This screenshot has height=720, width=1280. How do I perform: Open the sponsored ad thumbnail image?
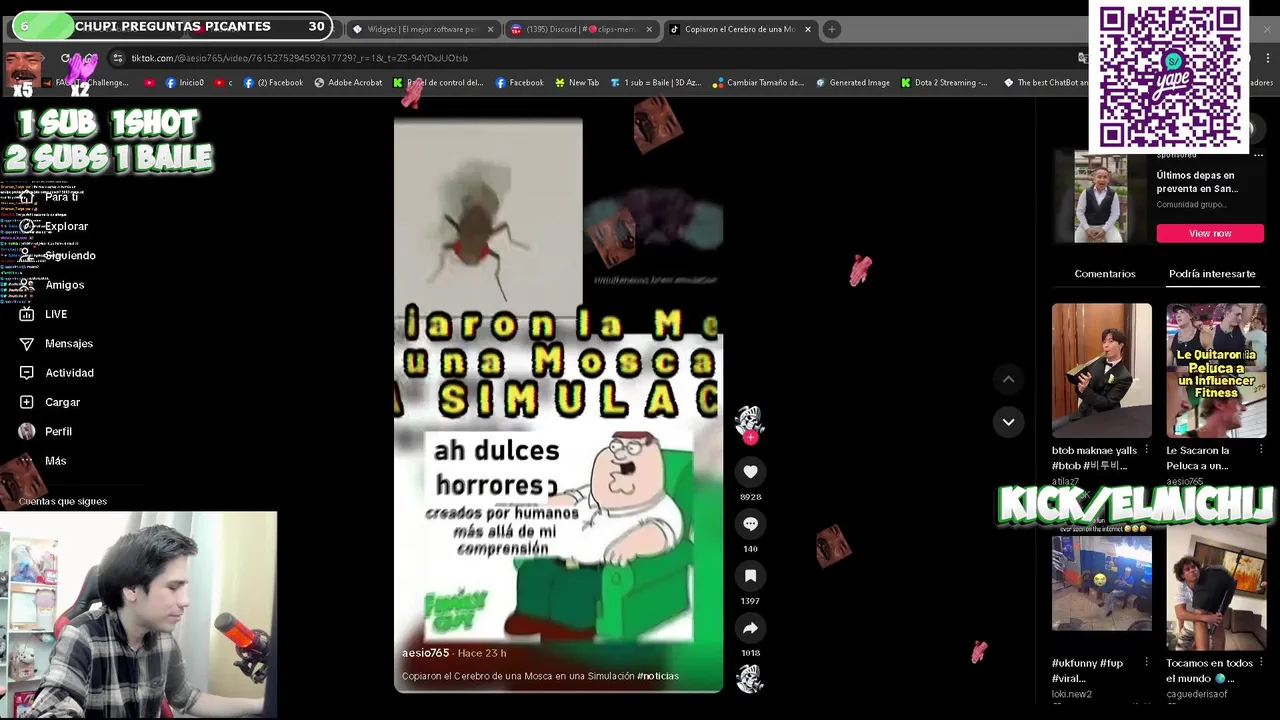1101,198
